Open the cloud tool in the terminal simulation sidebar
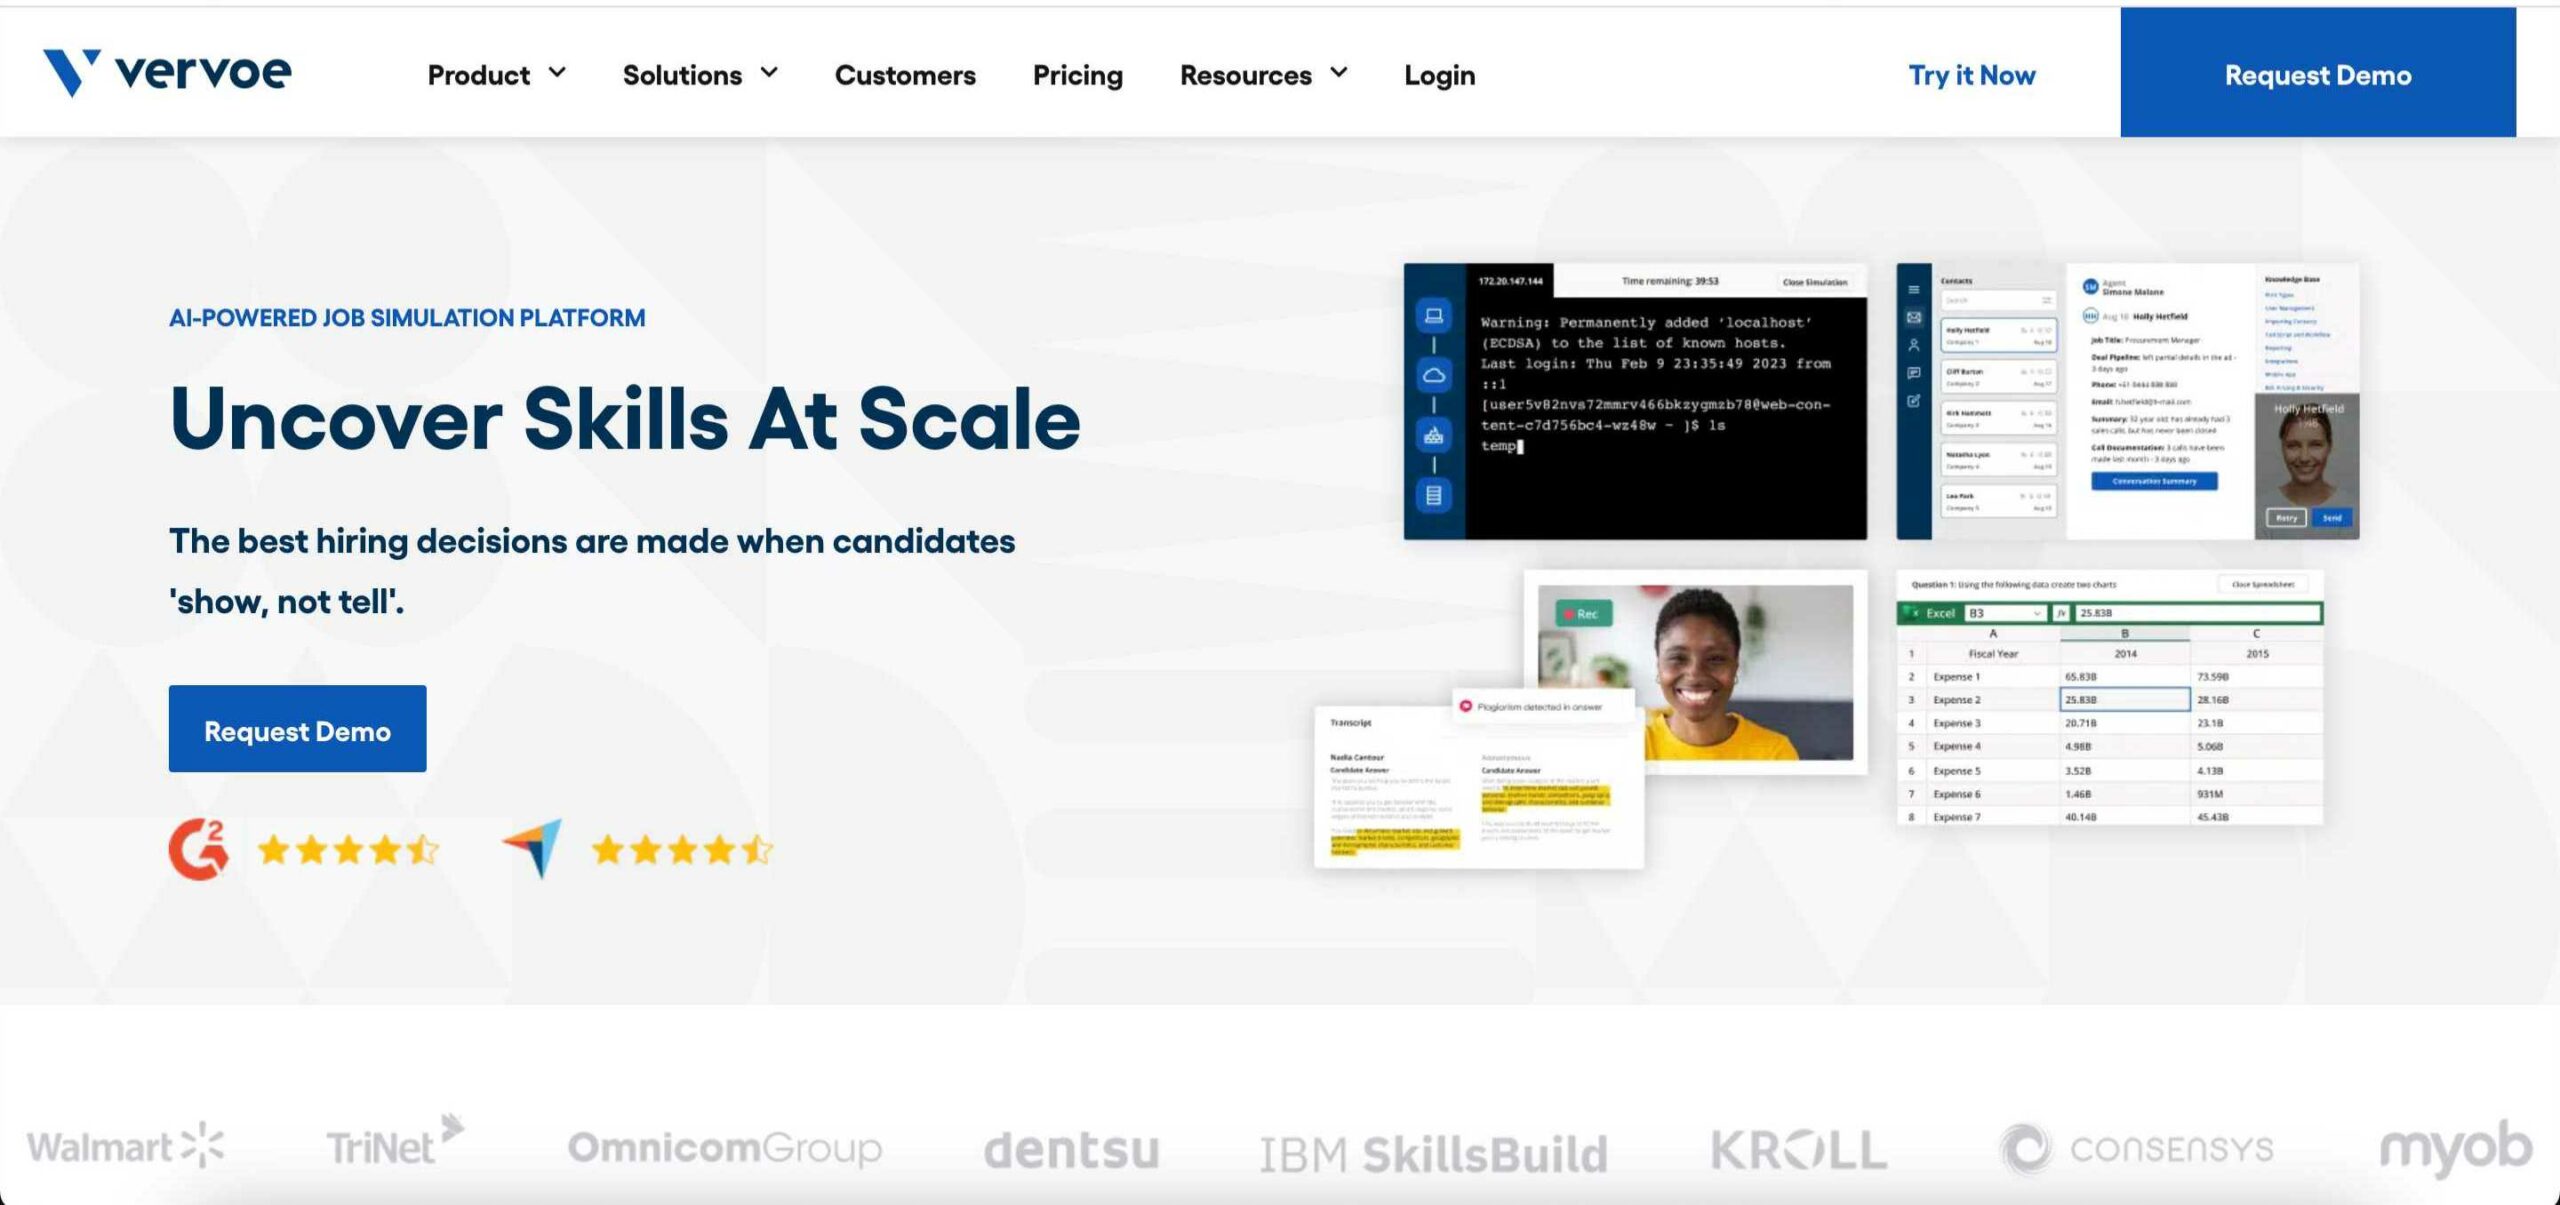The height and width of the screenshot is (1205, 2560). pos(1434,373)
